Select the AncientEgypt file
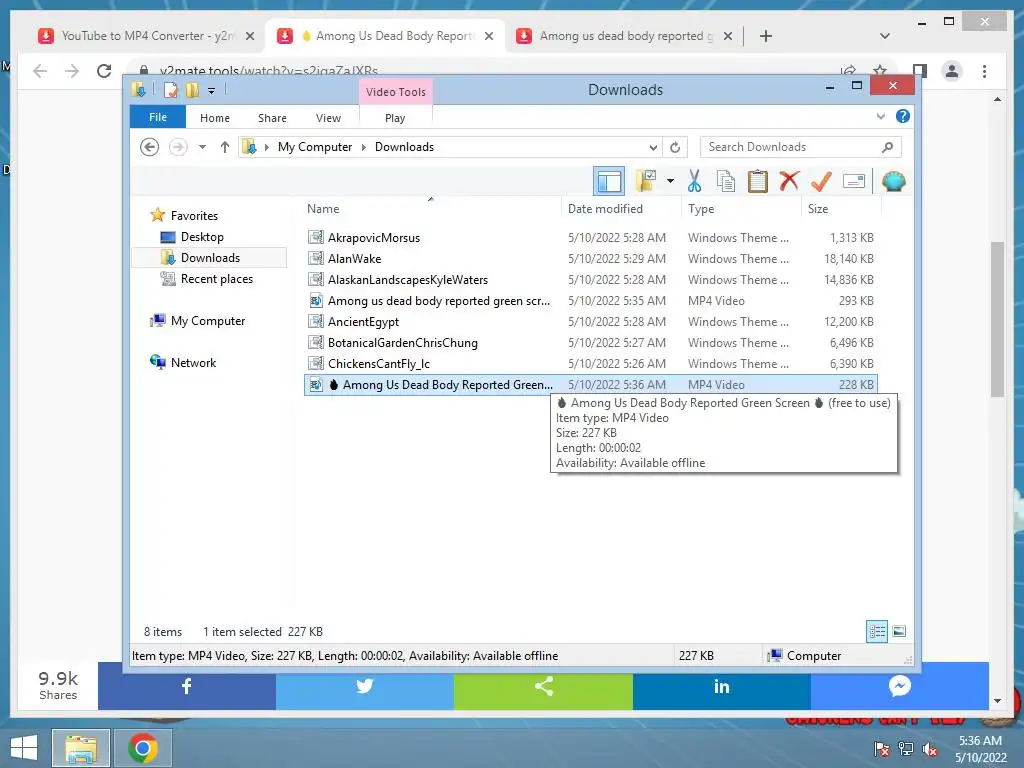 point(590,321)
